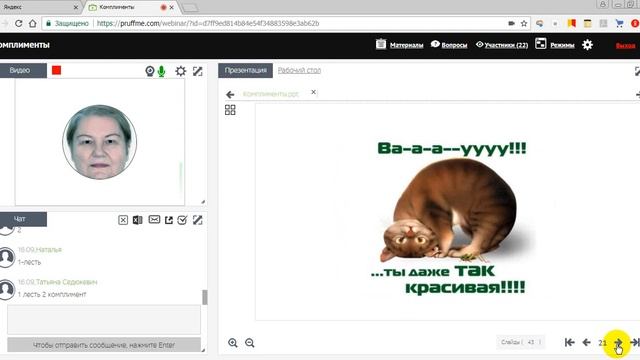Go back using presentation back arrow

click(x=230, y=95)
